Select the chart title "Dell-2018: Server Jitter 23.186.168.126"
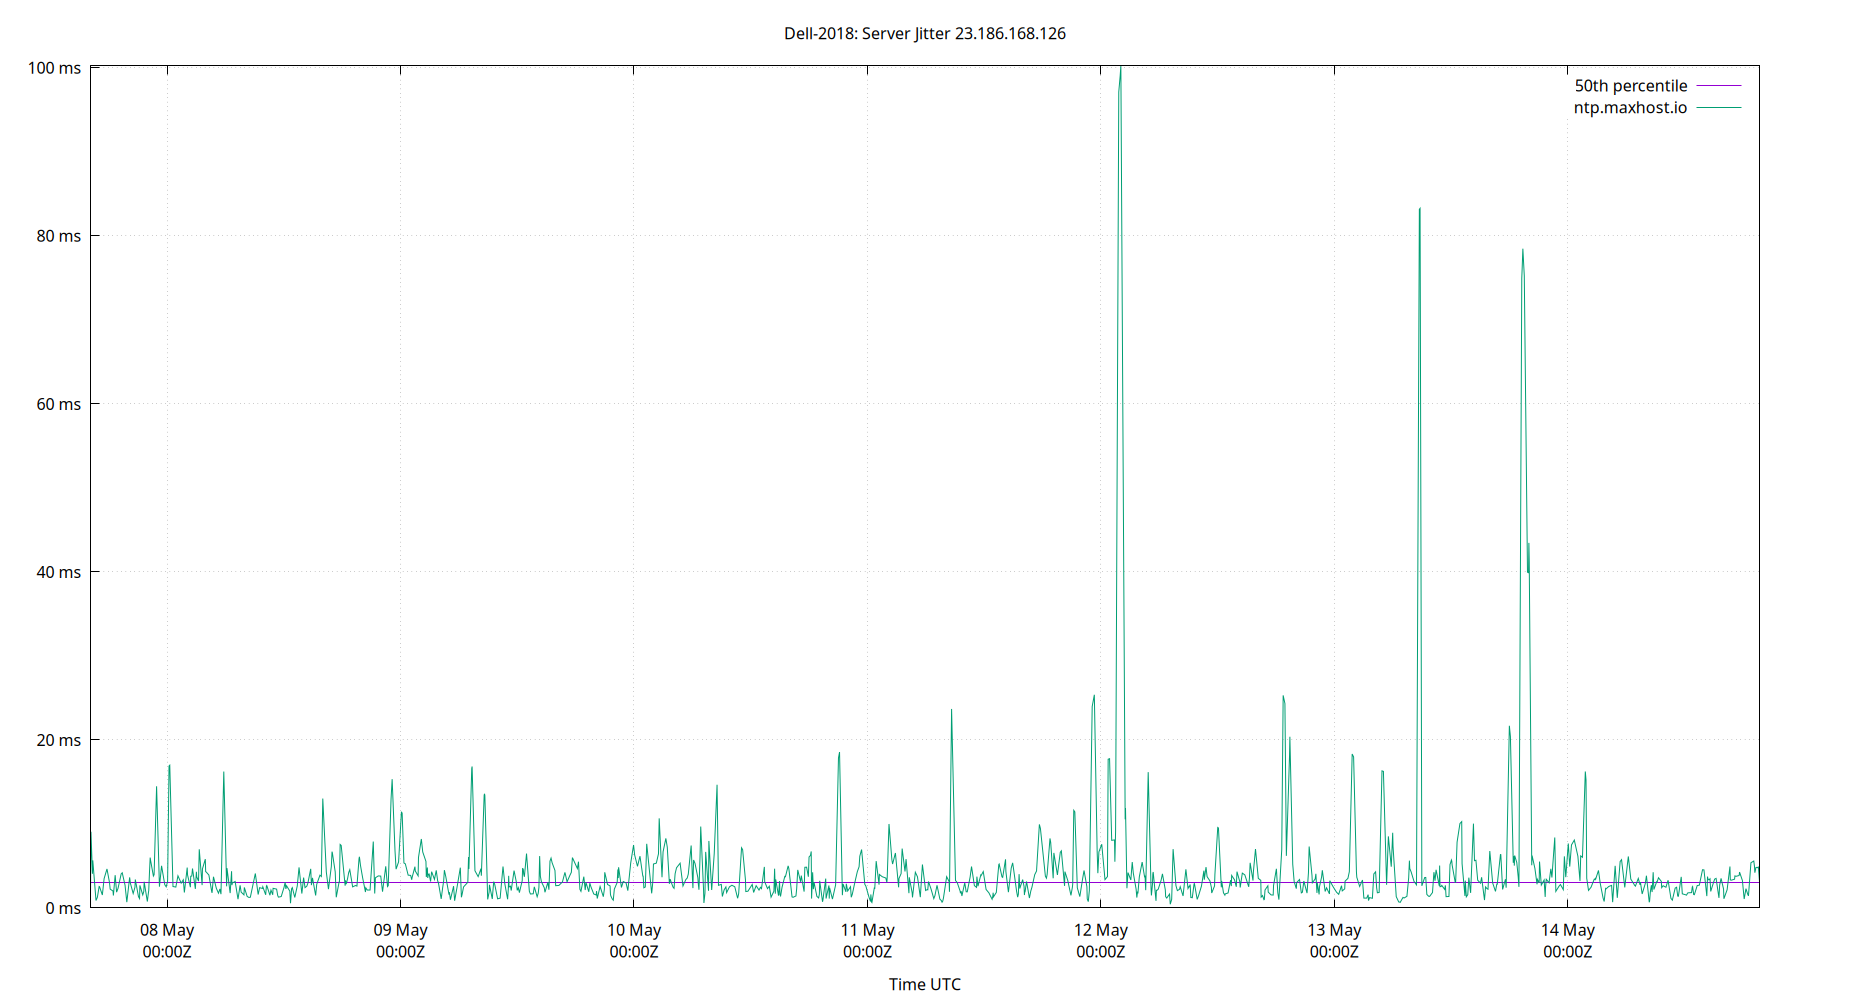Image resolution: width=1850 pixels, height=1000 pixels. click(924, 33)
